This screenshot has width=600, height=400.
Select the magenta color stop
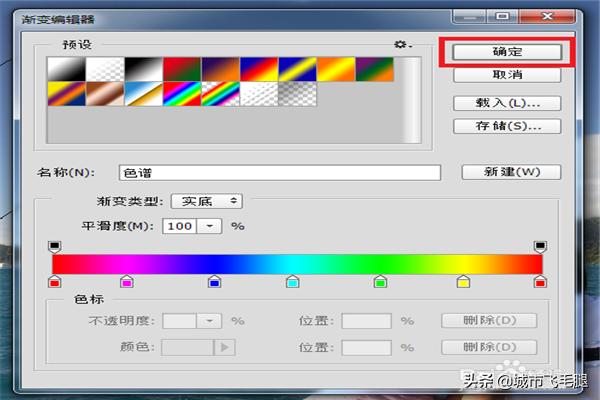(127, 281)
